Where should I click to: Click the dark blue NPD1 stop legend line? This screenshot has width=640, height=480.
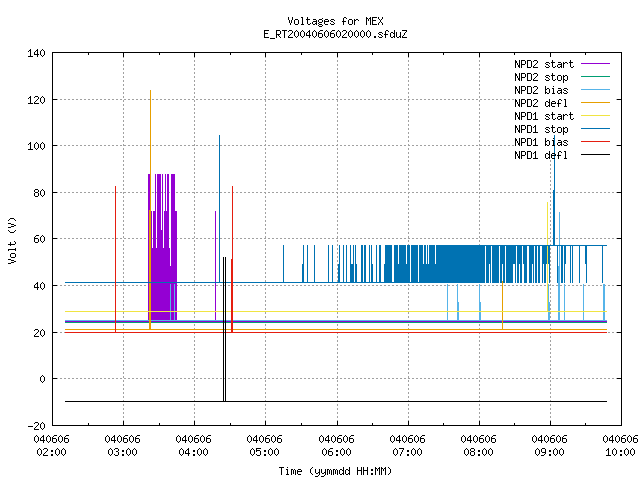595,129
